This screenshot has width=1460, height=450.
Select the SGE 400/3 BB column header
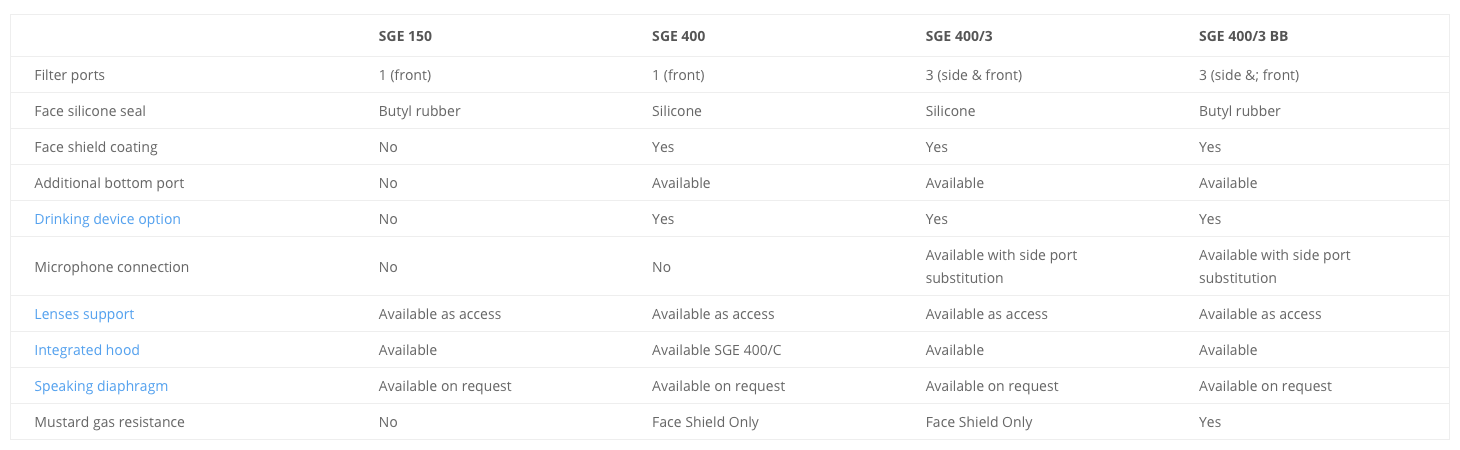pos(1244,36)
